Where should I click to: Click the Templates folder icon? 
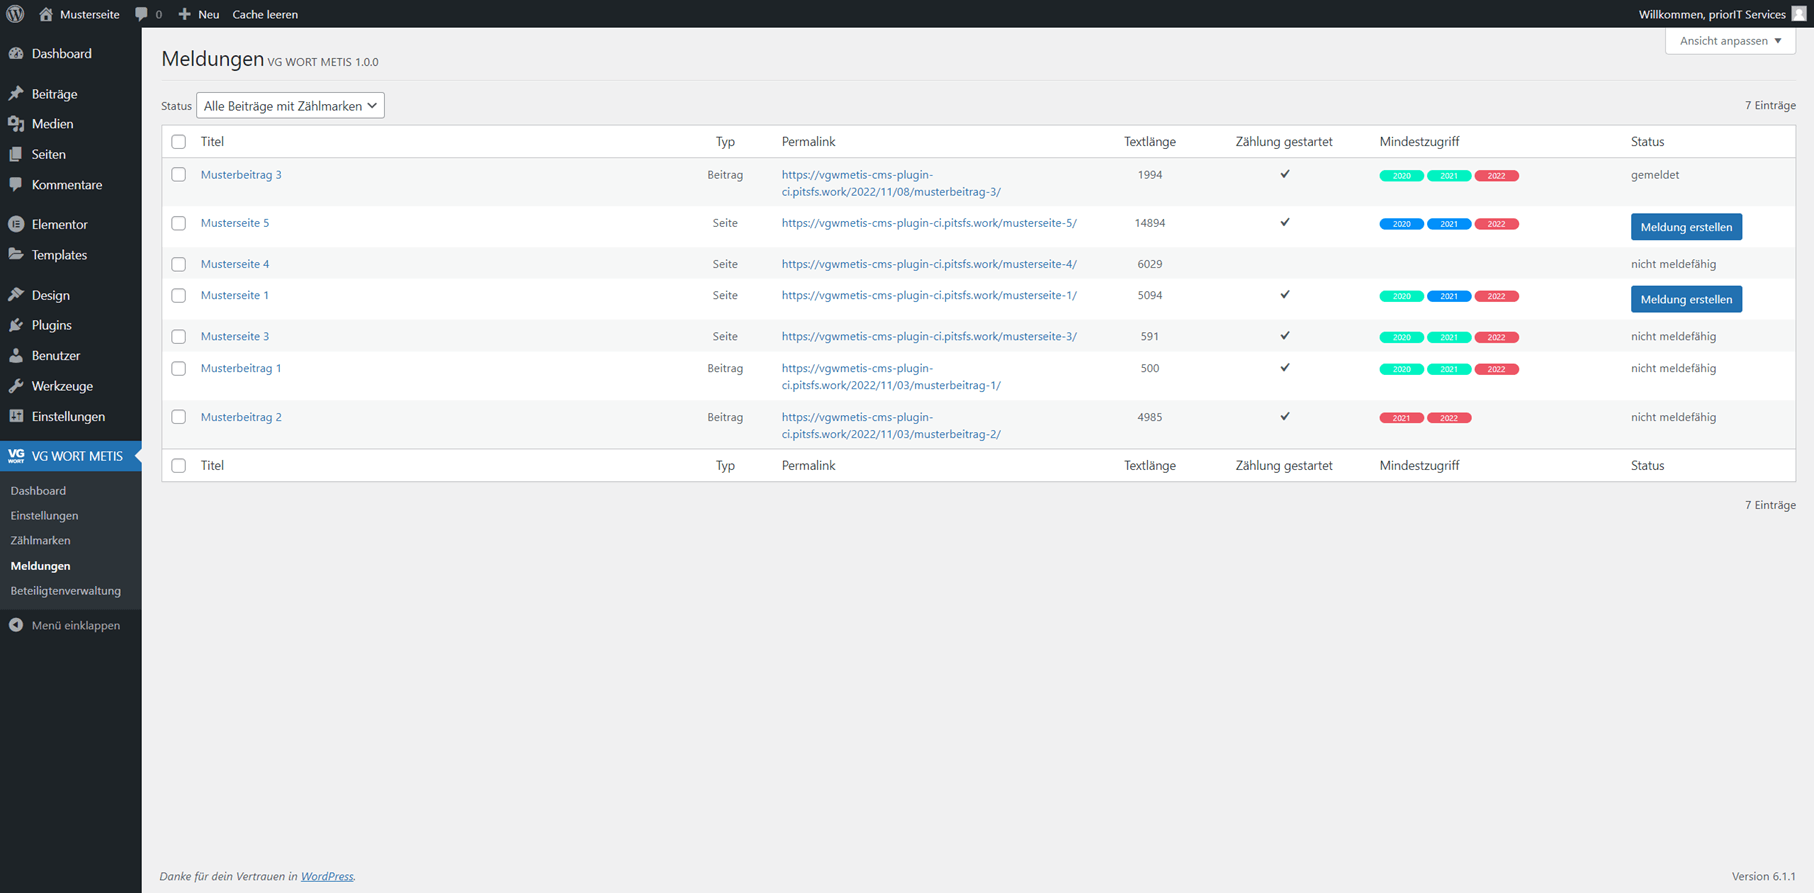(x=16, y=255)
